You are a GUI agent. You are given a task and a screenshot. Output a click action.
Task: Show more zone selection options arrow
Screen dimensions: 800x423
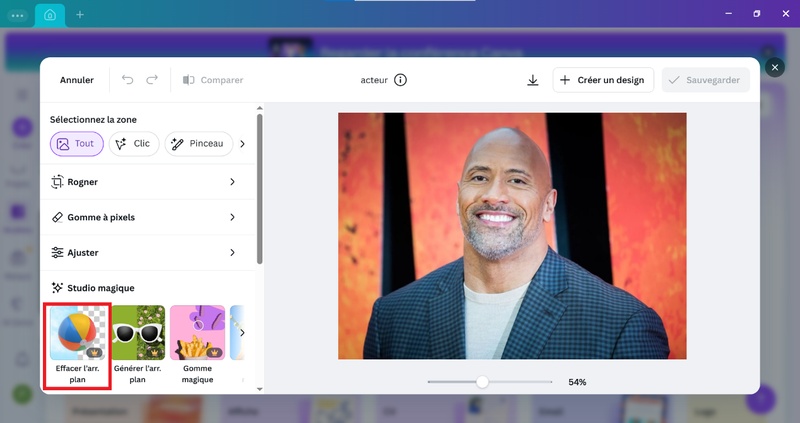point(242,144)
